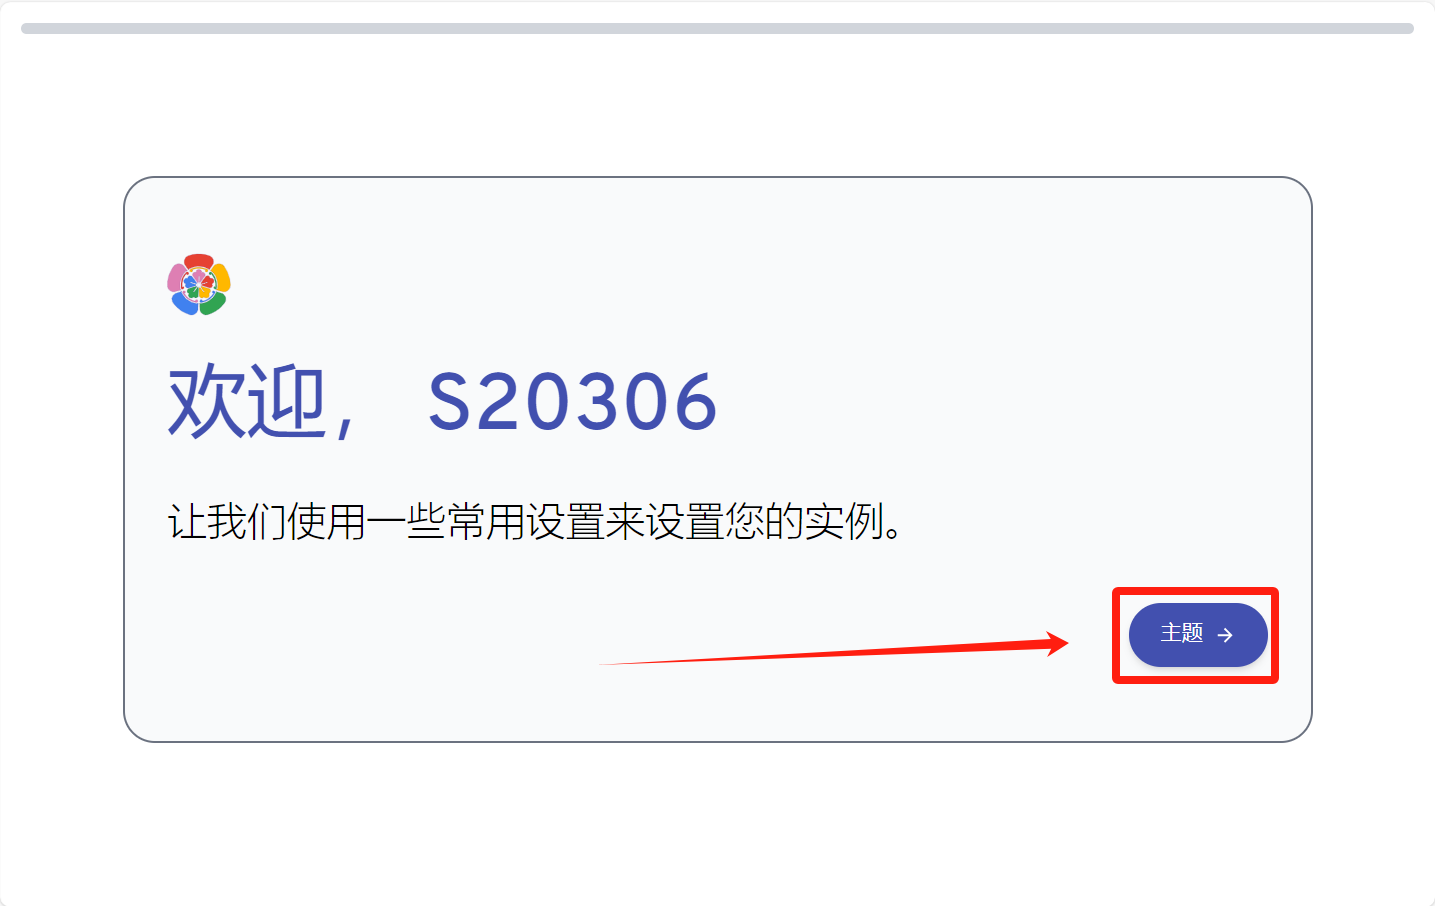
Task: Click the S20306 username in the heading
Action: click(573, 402)
